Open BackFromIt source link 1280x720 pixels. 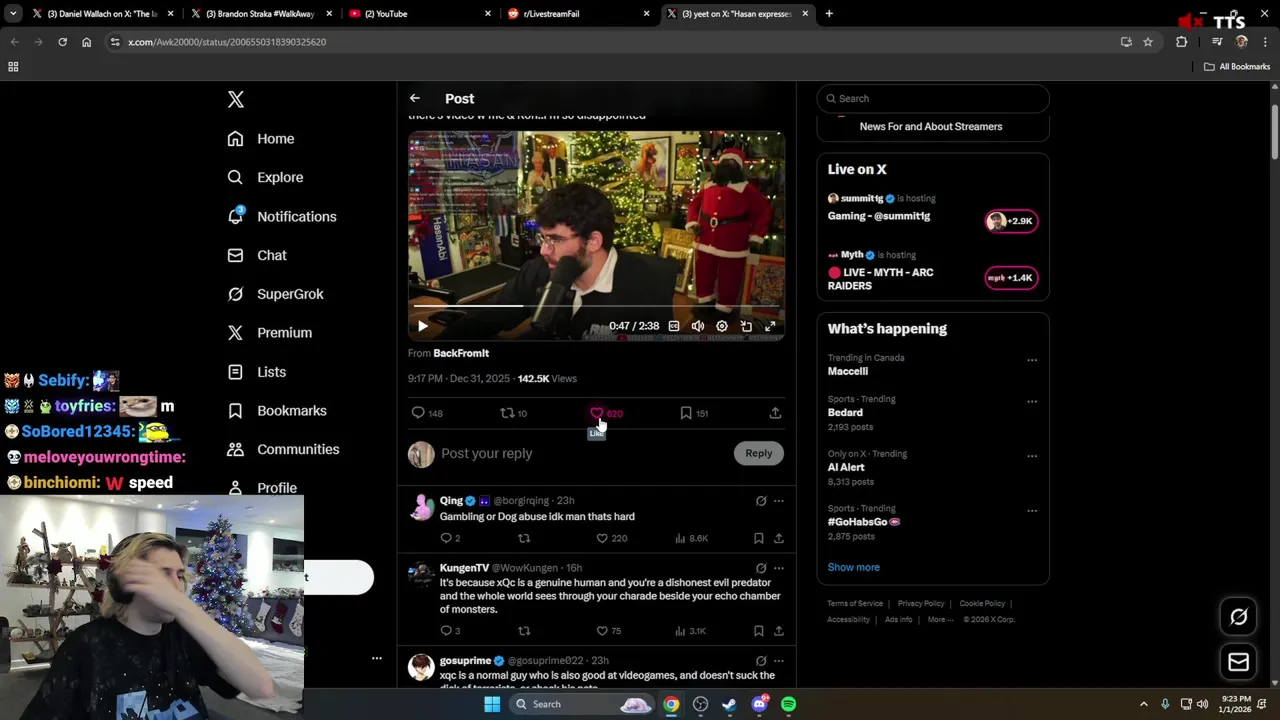pos(461,353)
